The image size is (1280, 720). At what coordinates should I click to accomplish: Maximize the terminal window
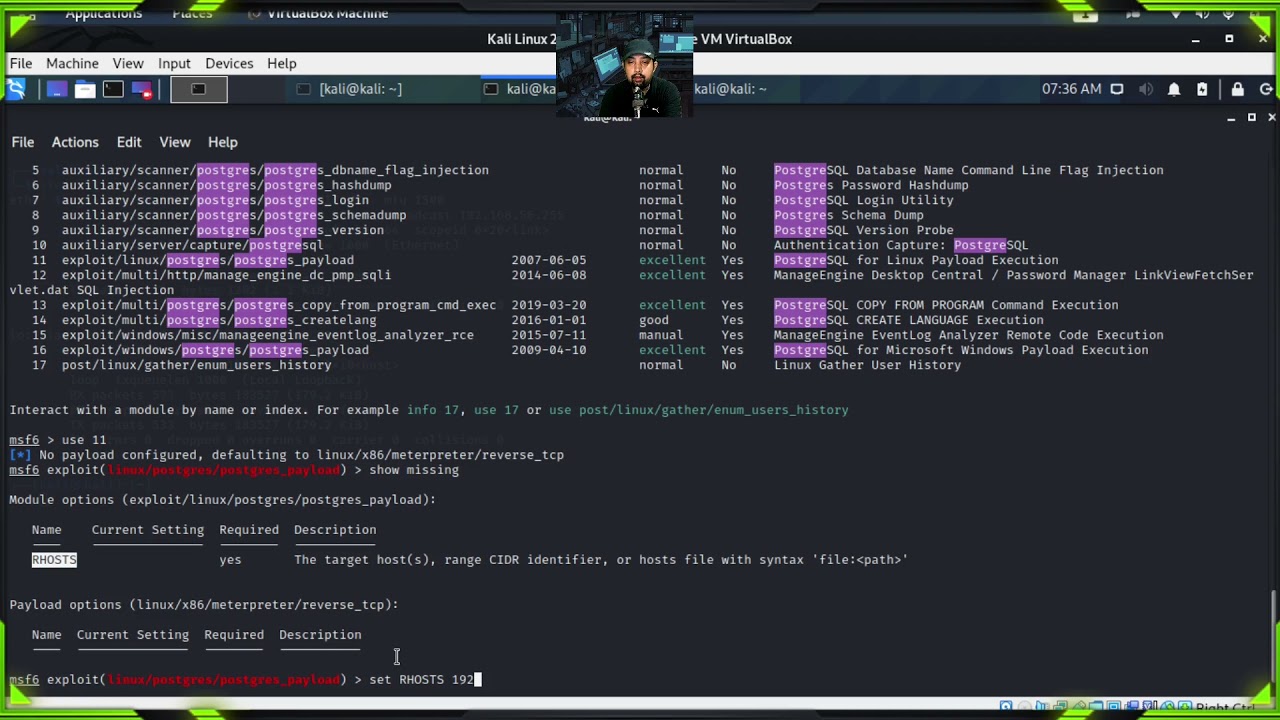click(x=1251, y=118)
